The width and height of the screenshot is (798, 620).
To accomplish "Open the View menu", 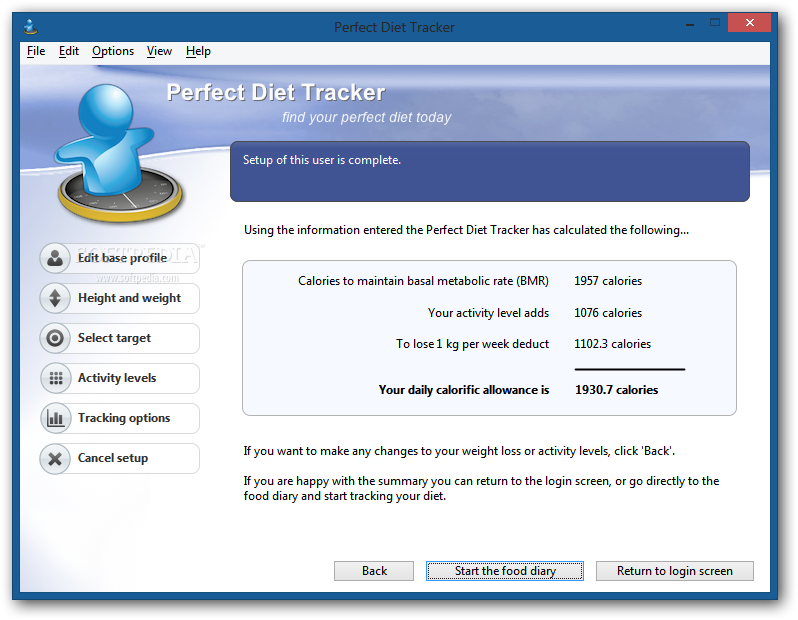I will 159,51.
